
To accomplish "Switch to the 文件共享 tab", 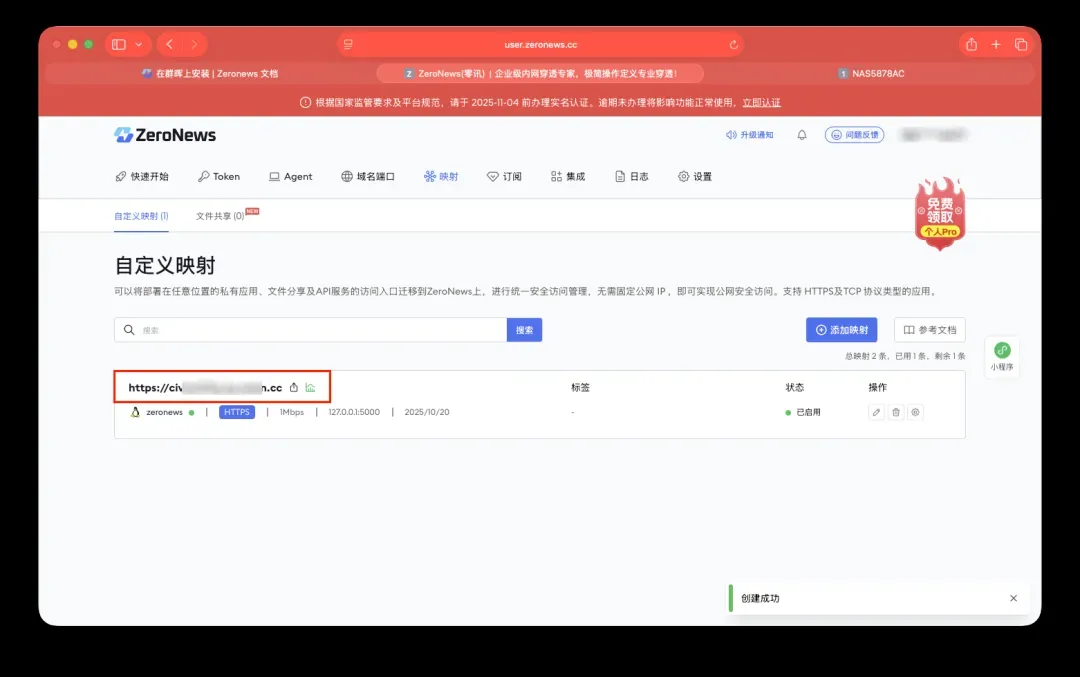I will (x=221, y=216).
